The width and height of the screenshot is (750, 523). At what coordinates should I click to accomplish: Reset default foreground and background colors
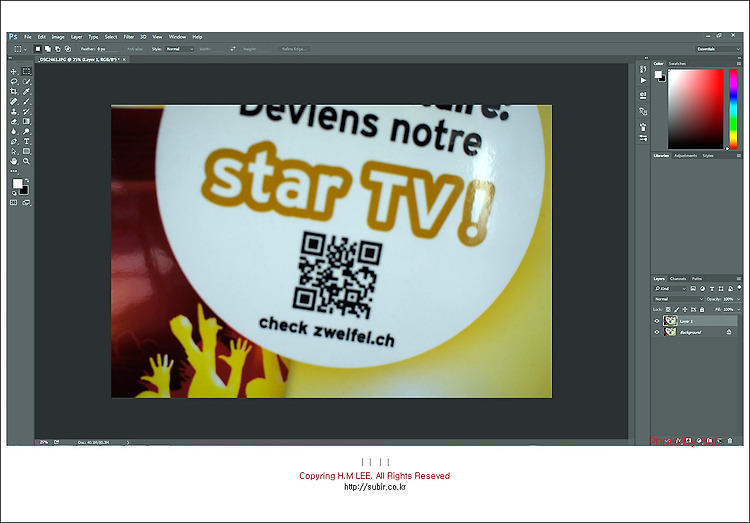point(13,193)
